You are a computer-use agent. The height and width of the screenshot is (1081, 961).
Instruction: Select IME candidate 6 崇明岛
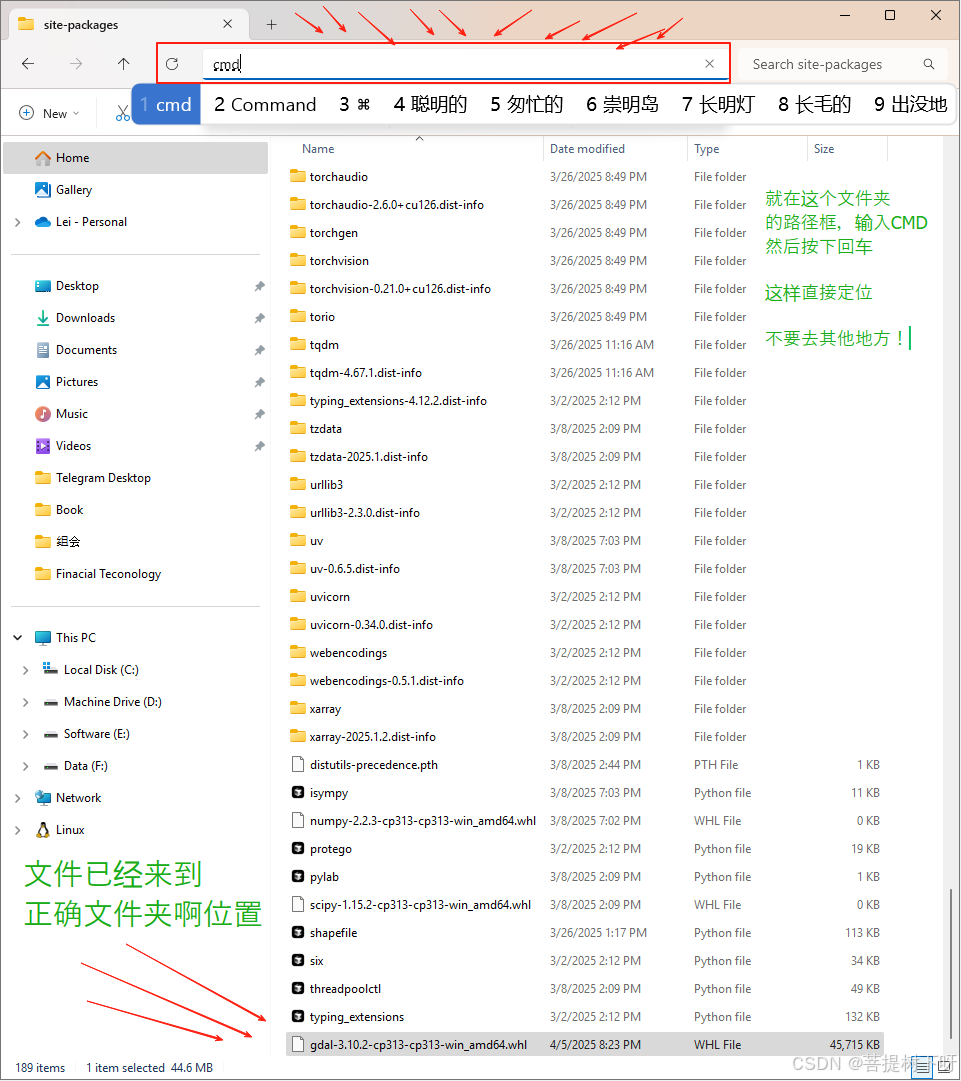623,105
